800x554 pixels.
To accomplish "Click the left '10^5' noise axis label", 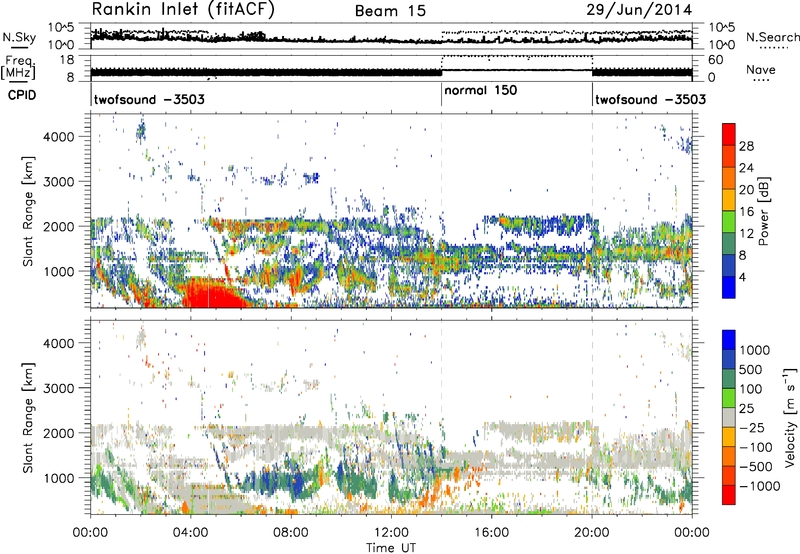I will (60, 27).
